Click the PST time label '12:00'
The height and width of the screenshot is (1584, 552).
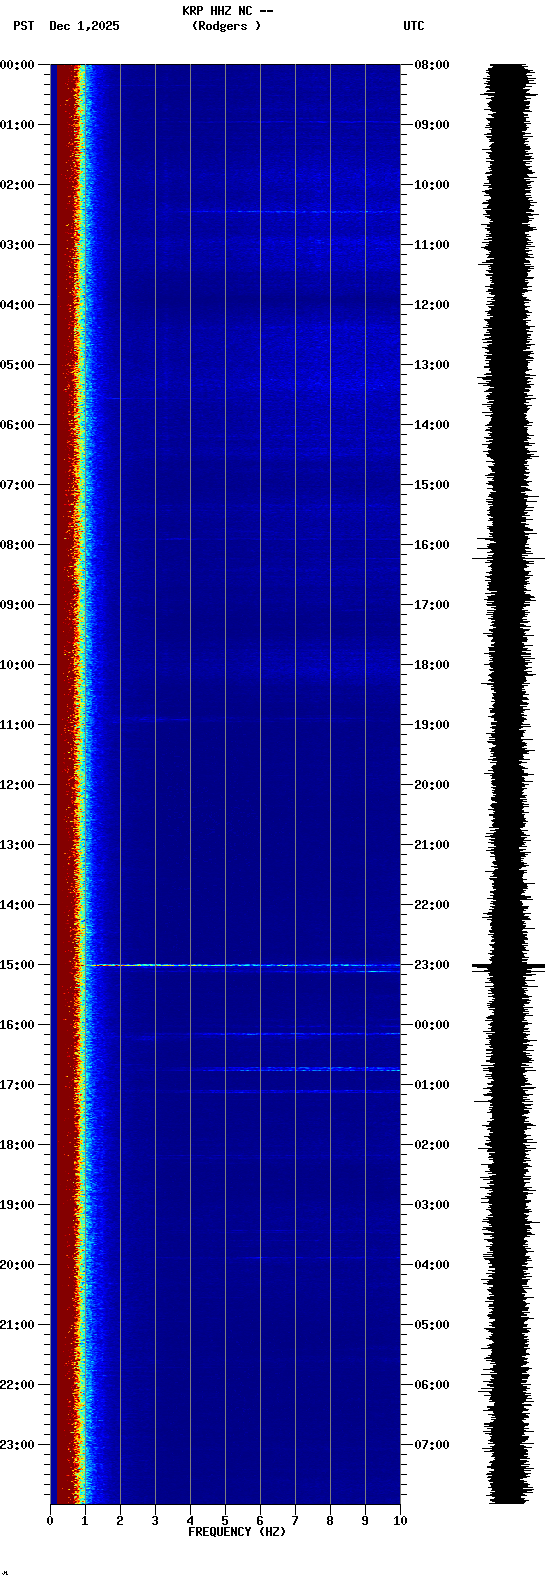pos(17,785)
